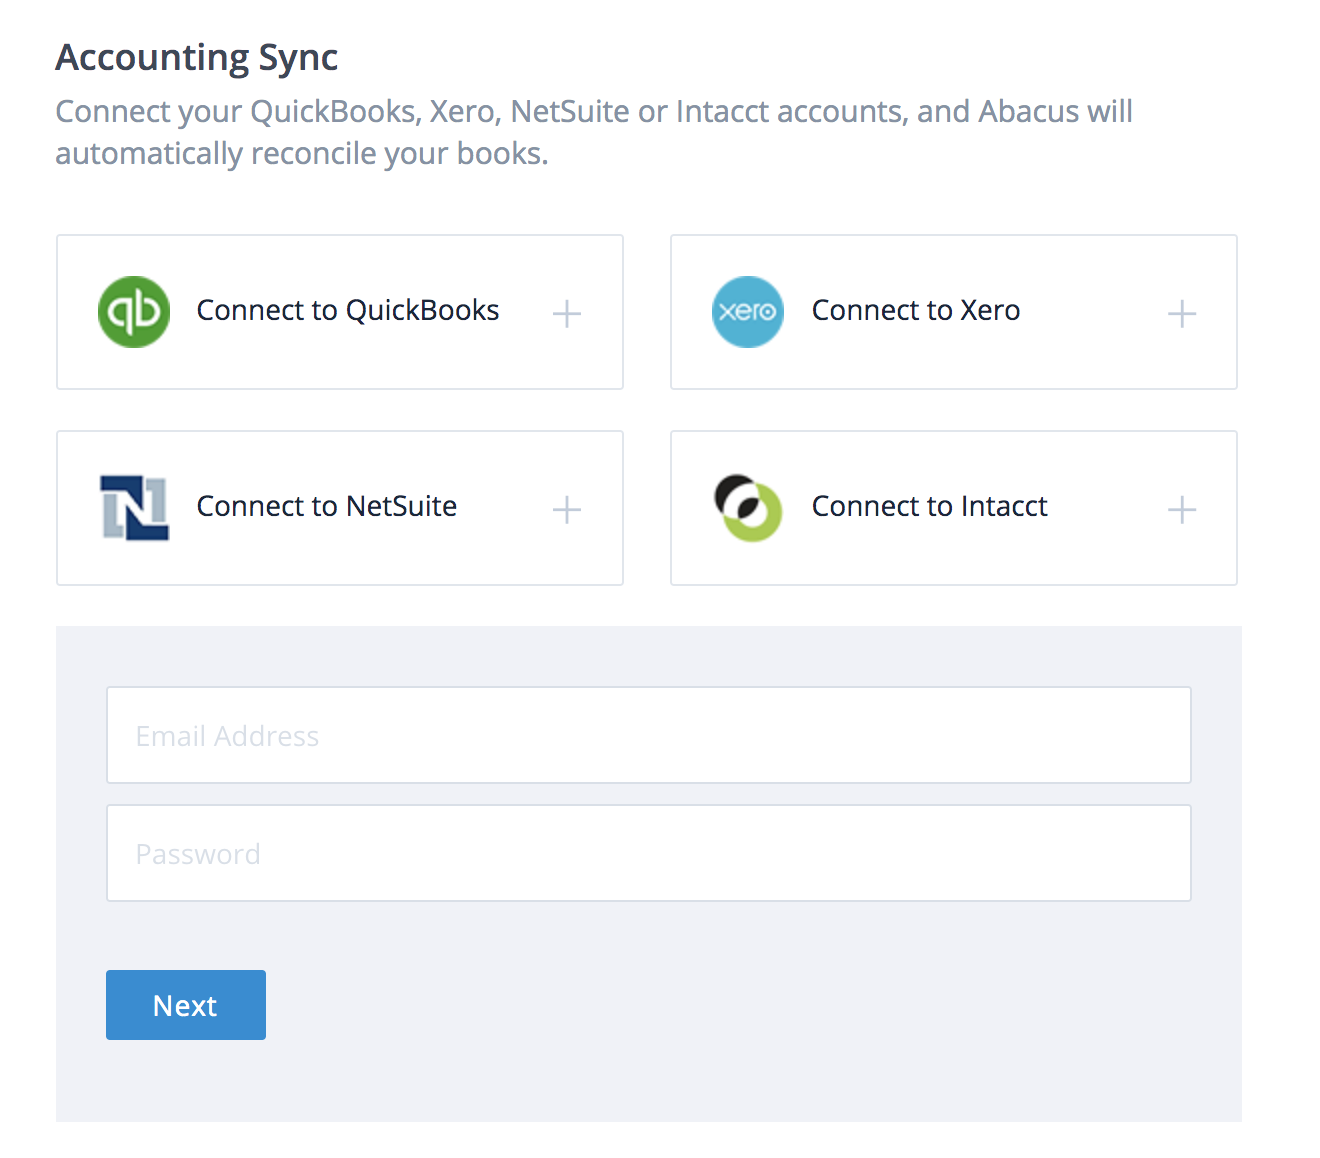
Task: Submit credentials with the Next button
Action: pyautogui.click(x=186, y=1005)
